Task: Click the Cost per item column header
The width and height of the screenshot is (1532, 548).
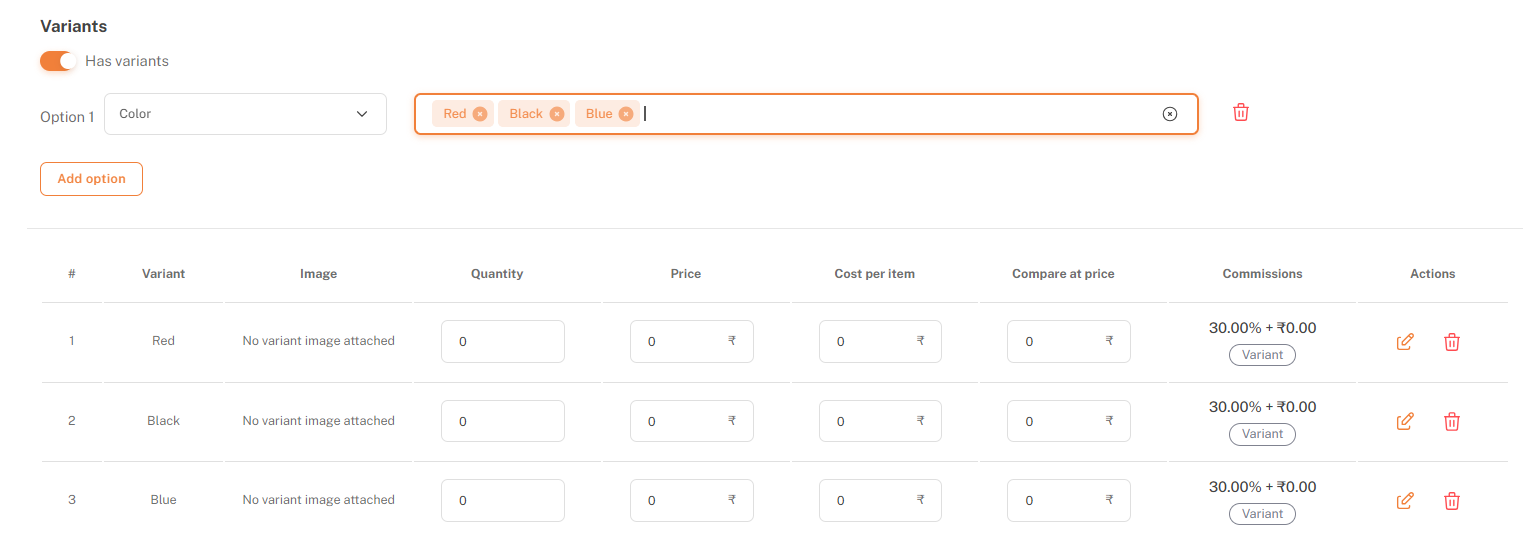Action: (875, 274)
